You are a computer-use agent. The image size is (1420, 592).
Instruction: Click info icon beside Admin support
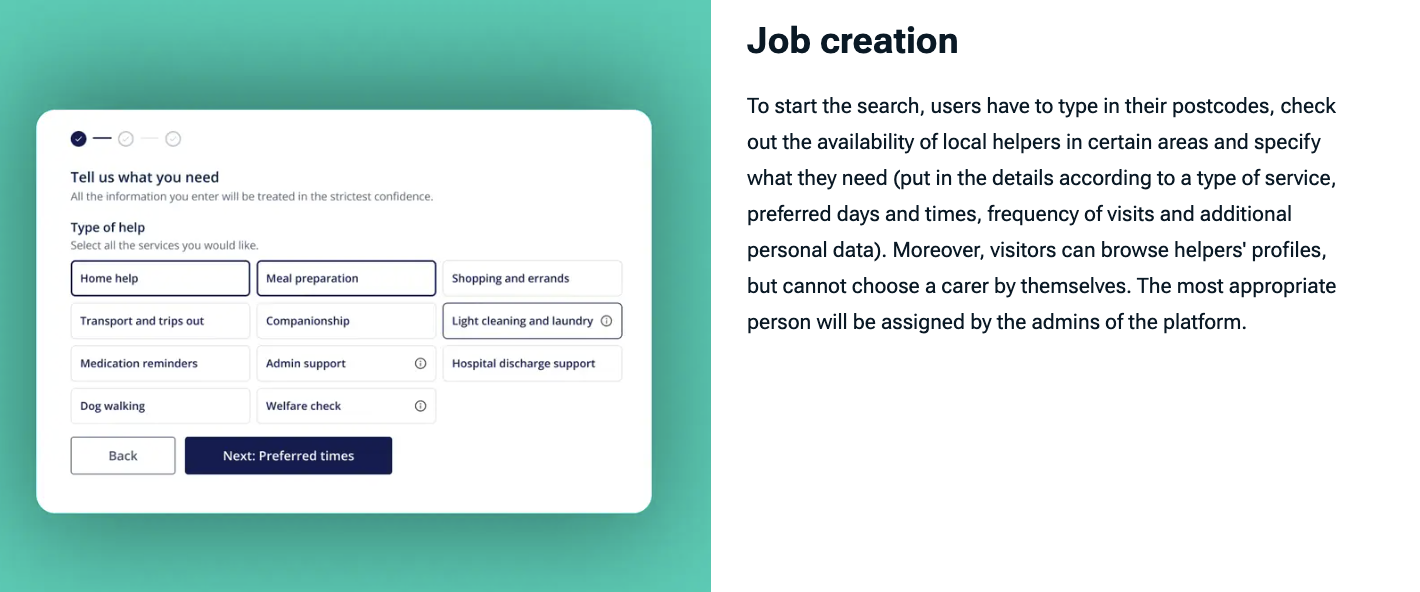point(420,364)
